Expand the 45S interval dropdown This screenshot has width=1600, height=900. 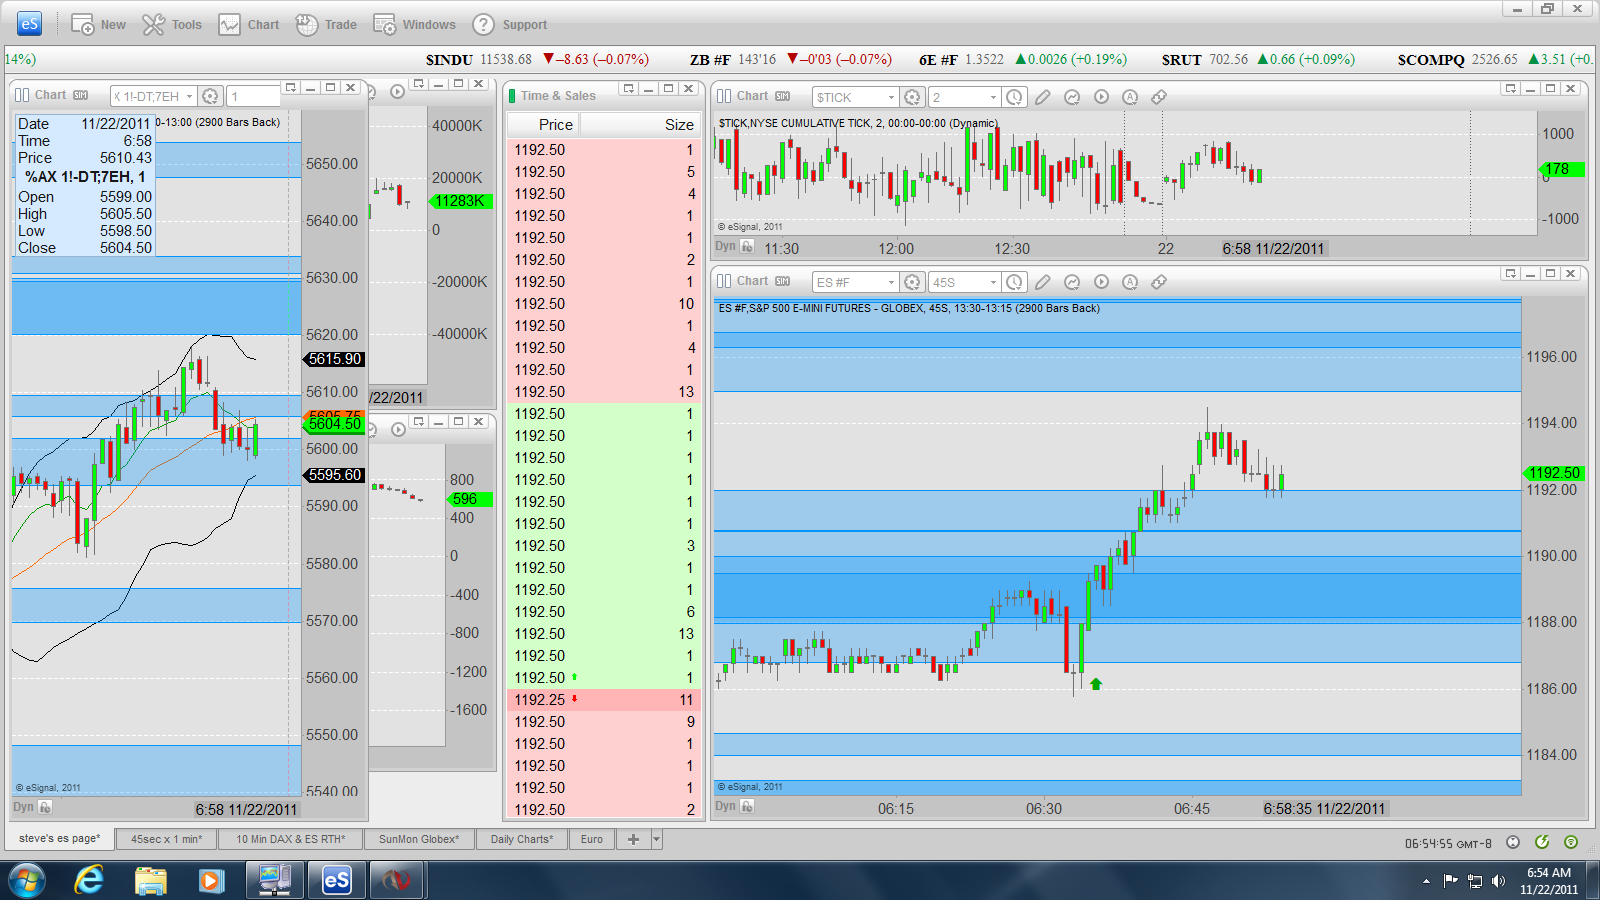(993, 282)
